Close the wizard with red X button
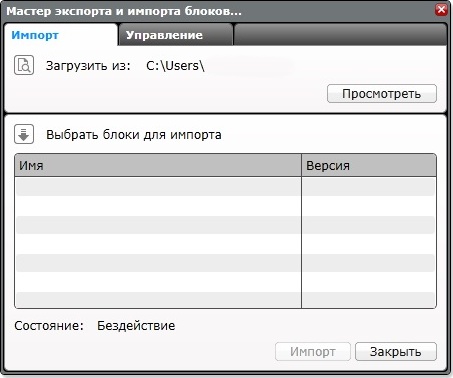Screen dimensions: 453x378 (441, 10)
